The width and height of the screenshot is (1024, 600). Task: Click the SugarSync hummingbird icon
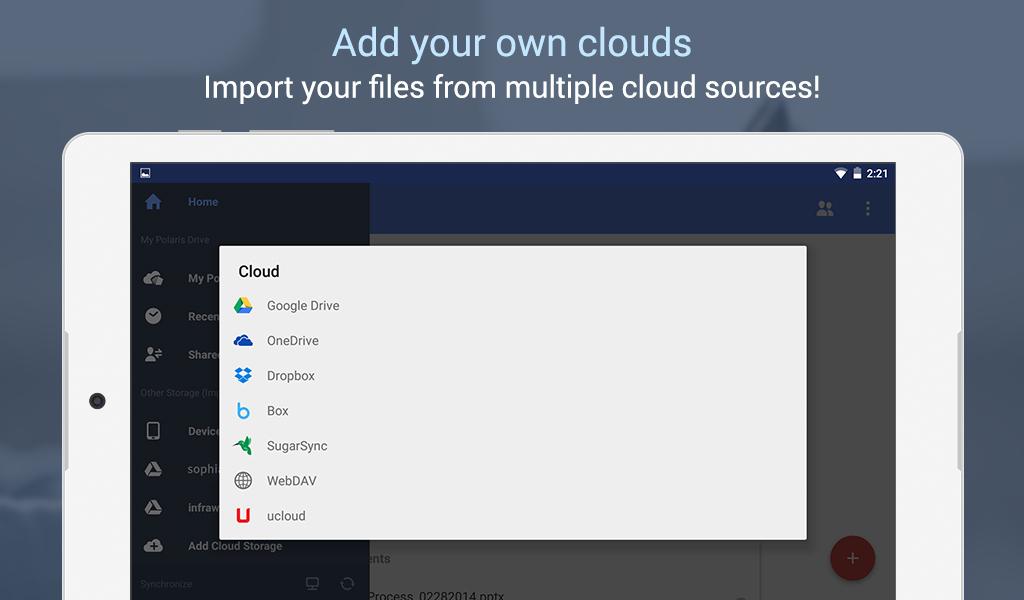pos(243,445)
